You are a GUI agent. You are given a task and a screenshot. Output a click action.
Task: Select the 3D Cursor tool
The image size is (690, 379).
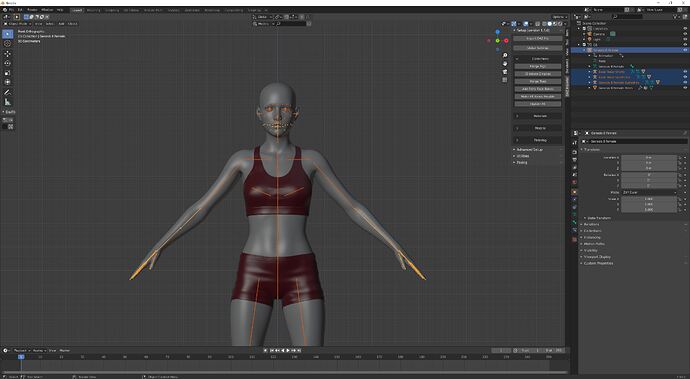[x=7, y=44]
